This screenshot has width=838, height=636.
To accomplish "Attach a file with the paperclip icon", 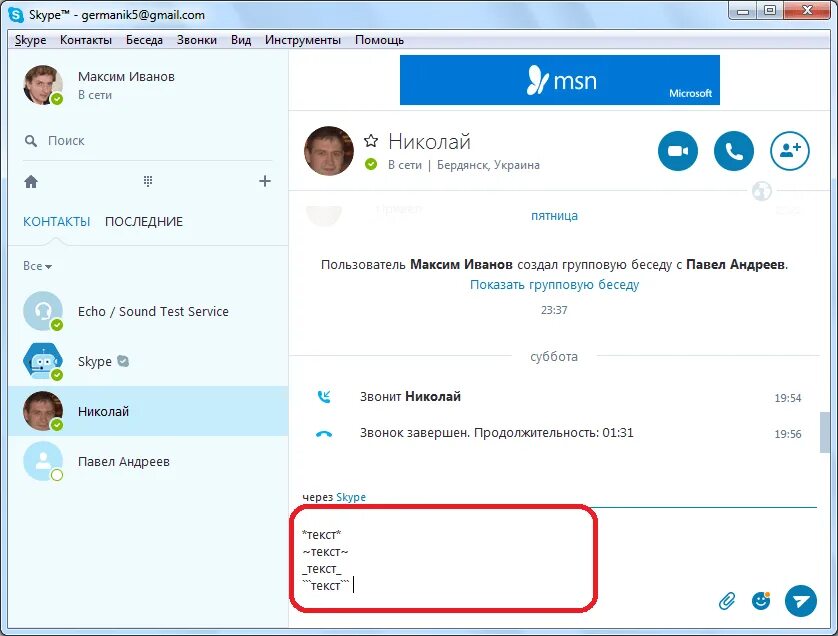I will 727,601.
